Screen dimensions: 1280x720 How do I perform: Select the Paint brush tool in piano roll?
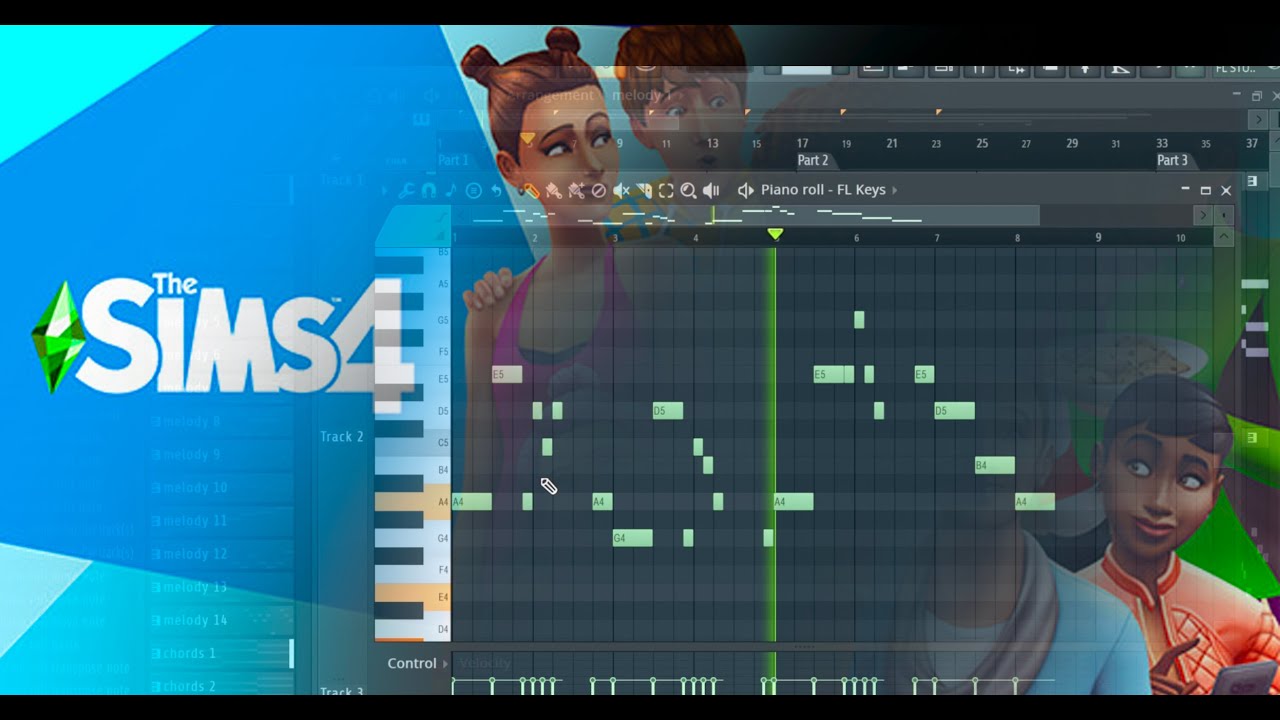[553, 190]
